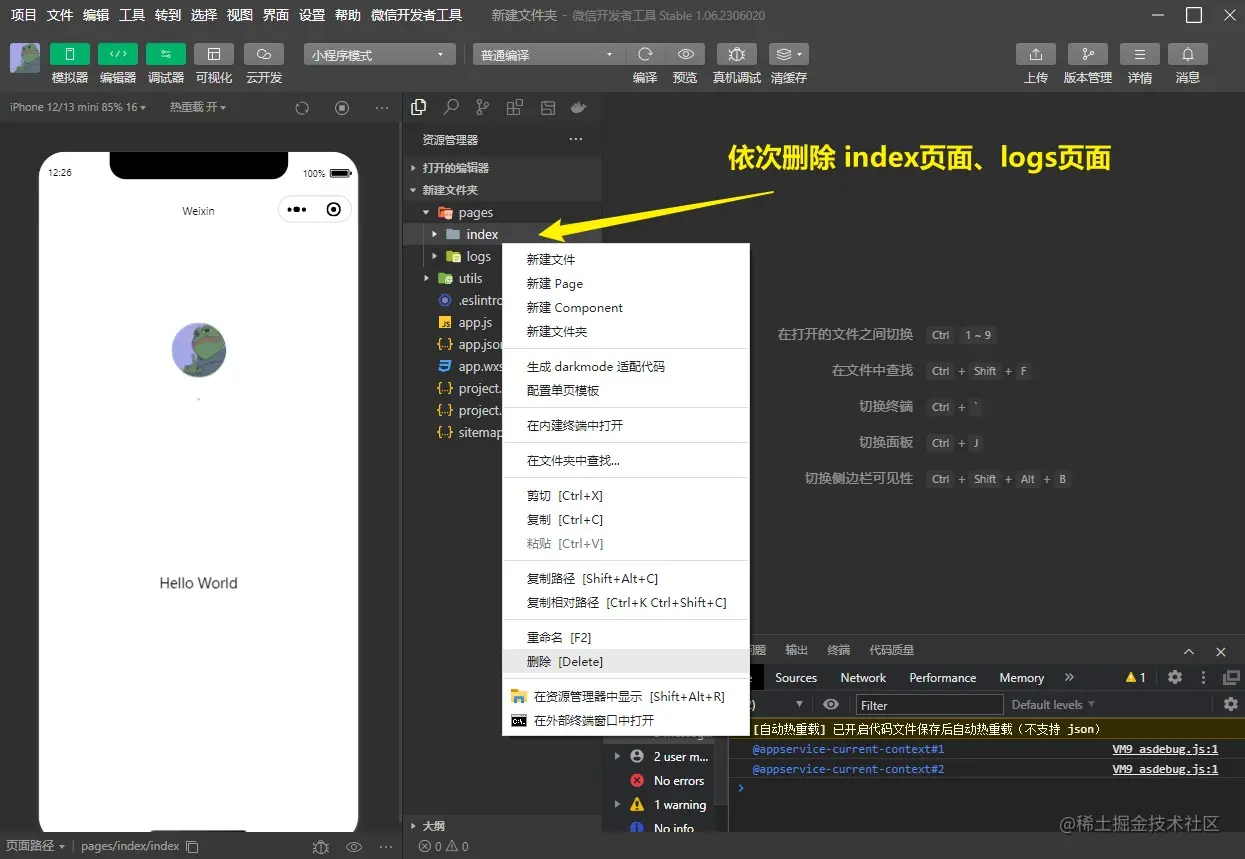
Task: Select the explorer files icon in sidebar
Action: 419,108
